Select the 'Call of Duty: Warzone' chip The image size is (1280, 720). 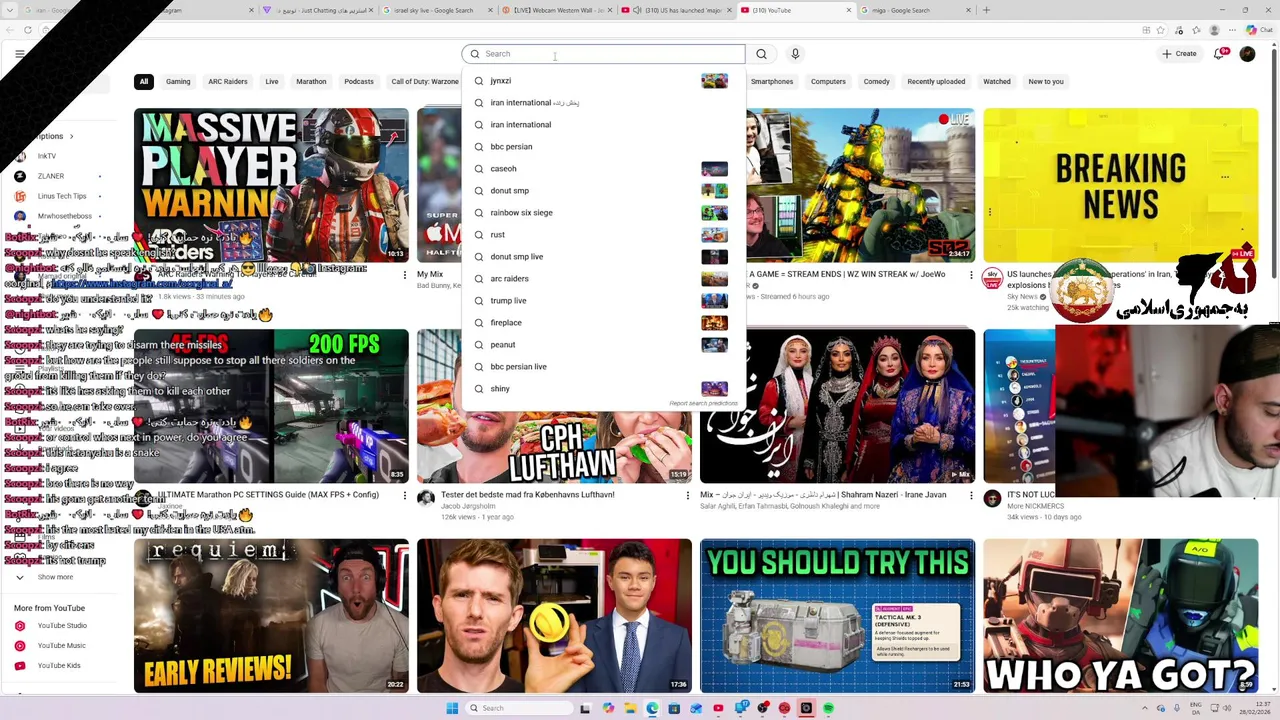[x=425, y=82]
